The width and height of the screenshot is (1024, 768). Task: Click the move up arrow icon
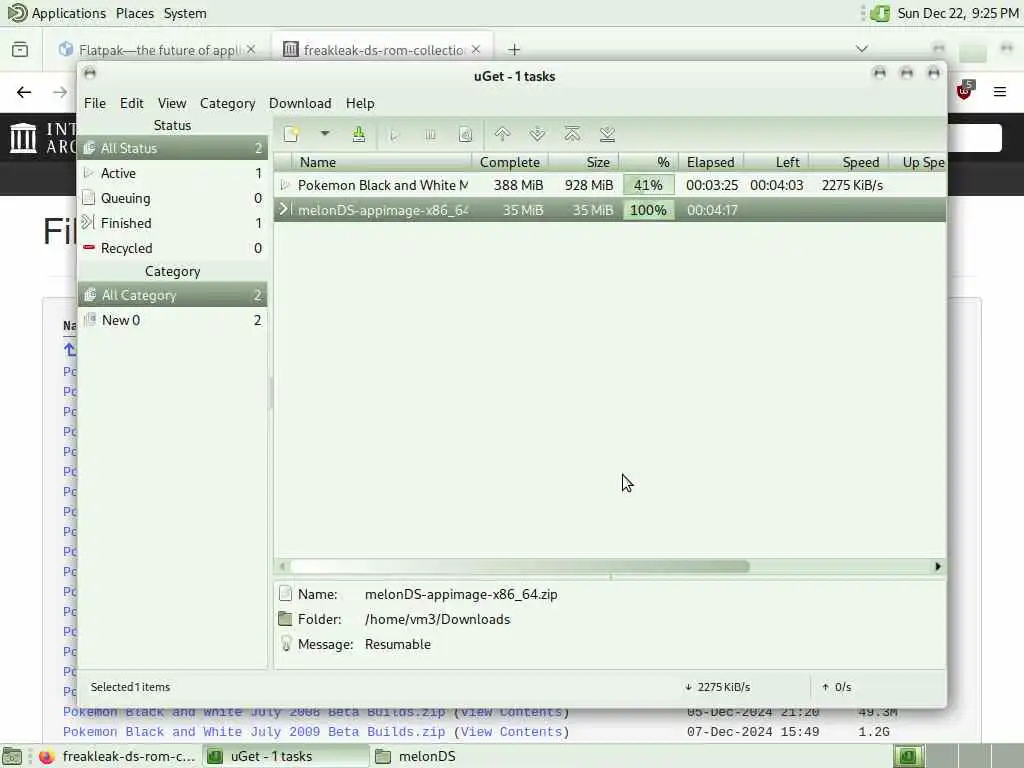[x=502, y=135]
